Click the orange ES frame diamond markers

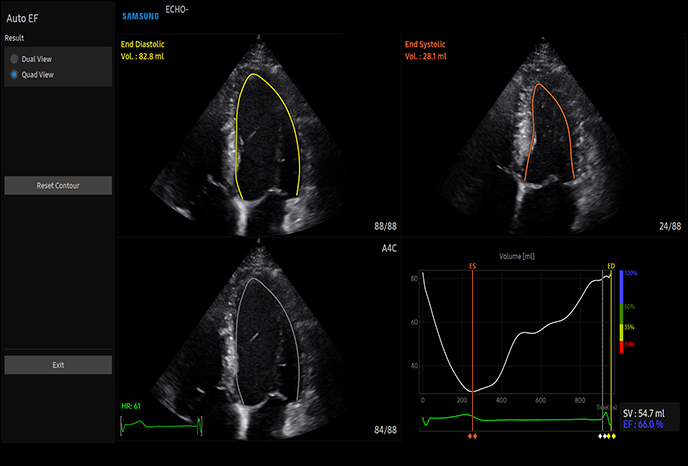[473, 437]
